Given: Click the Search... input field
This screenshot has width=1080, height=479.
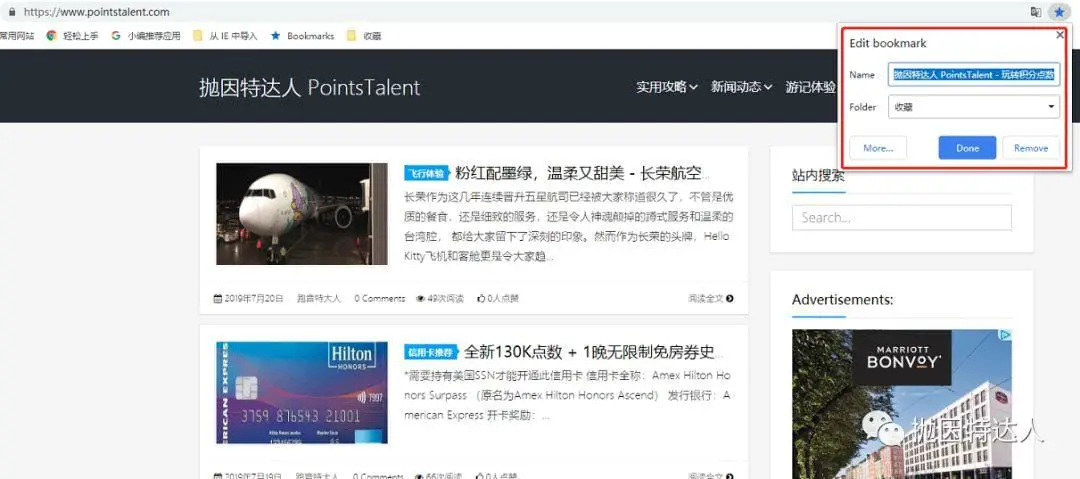Looking at the screenshot, I should point(902,218).
